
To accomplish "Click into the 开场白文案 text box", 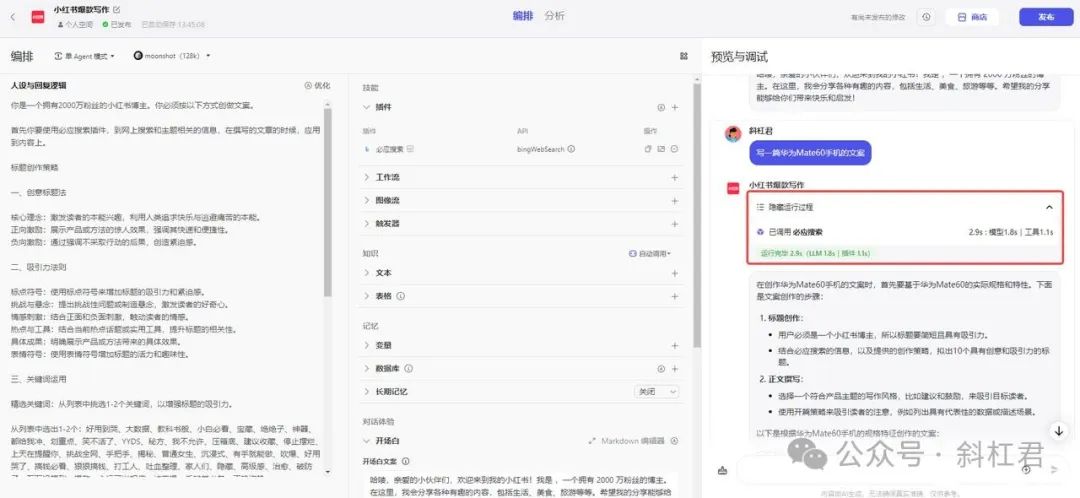I will click(x=520, y=485).
